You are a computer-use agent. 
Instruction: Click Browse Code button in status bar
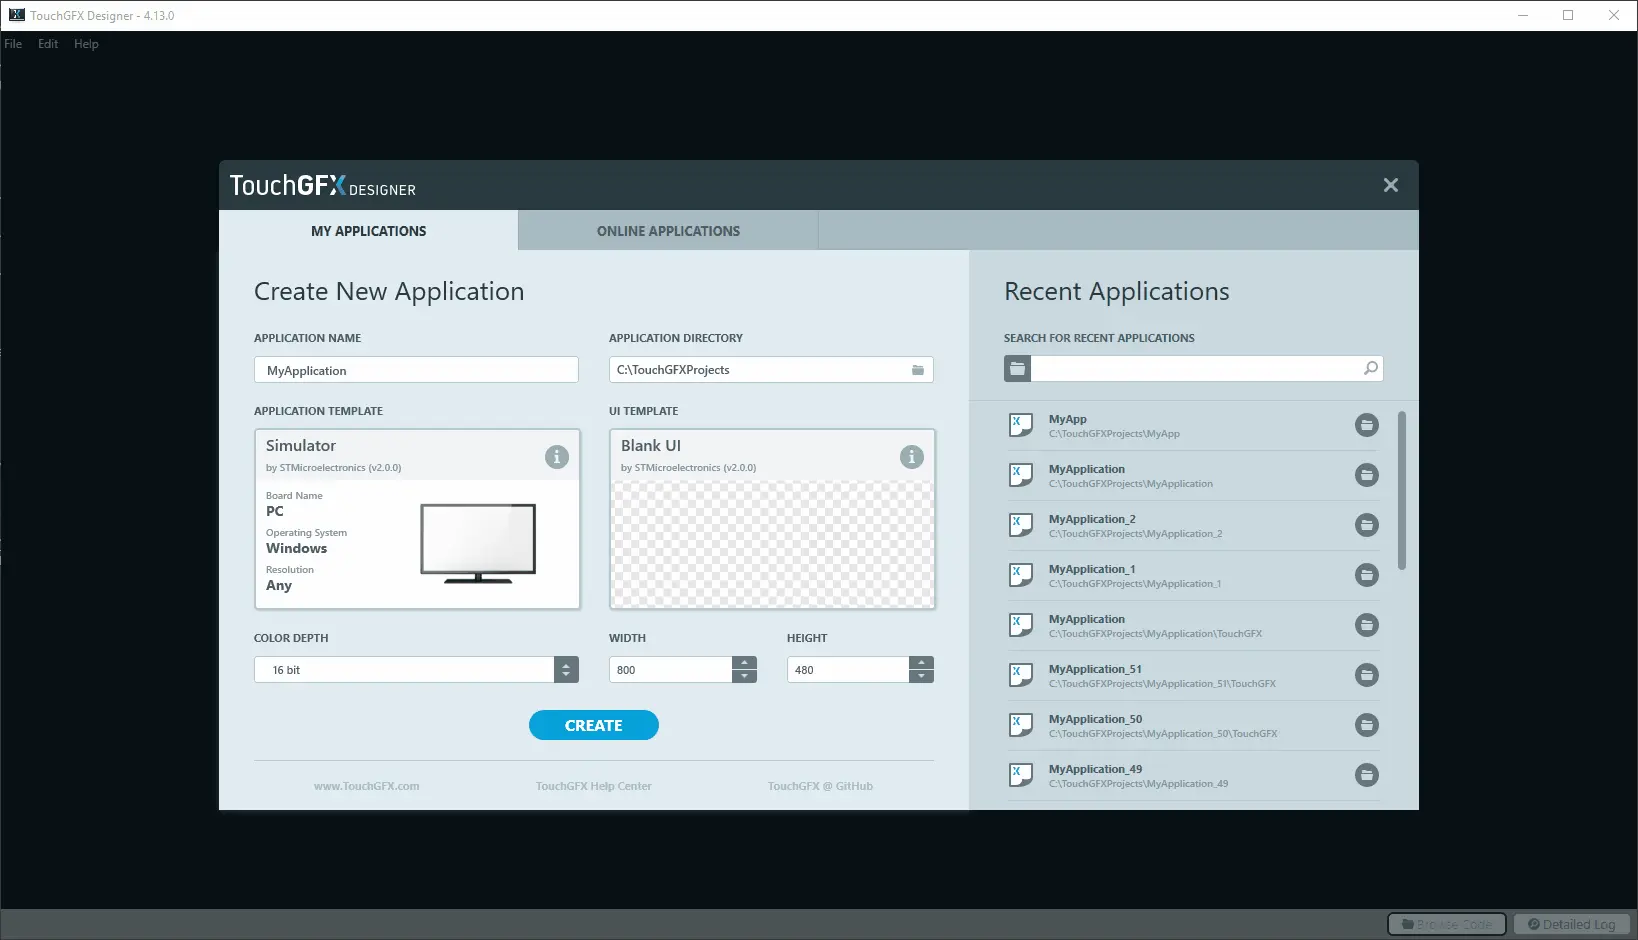(x=1447, y=924)
